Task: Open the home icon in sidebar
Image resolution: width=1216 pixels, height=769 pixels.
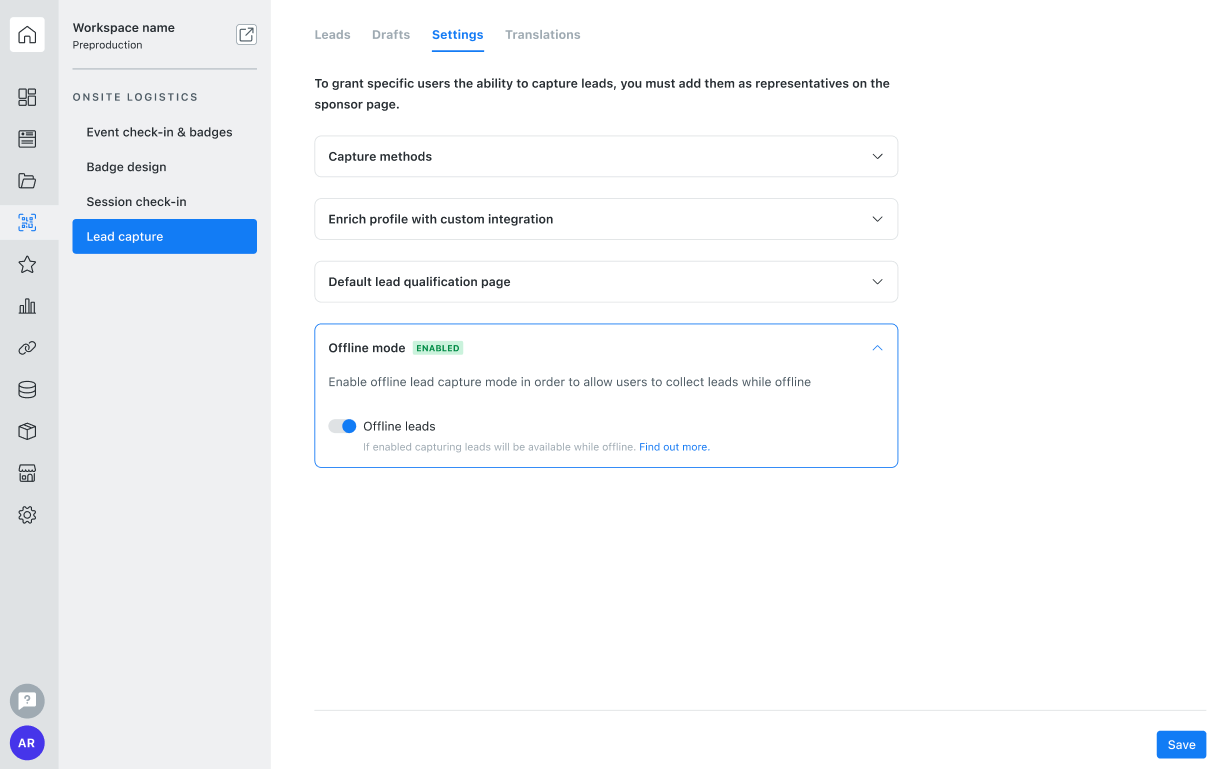Action: tap(27, 35)
